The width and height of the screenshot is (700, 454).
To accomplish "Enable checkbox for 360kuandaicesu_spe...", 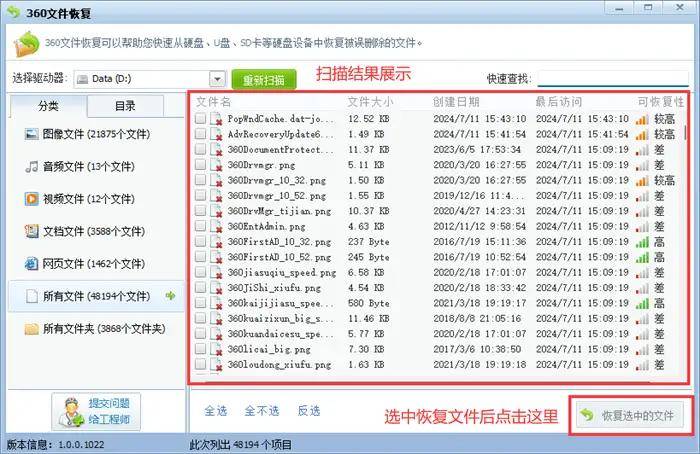I will (x=200, y=333).
